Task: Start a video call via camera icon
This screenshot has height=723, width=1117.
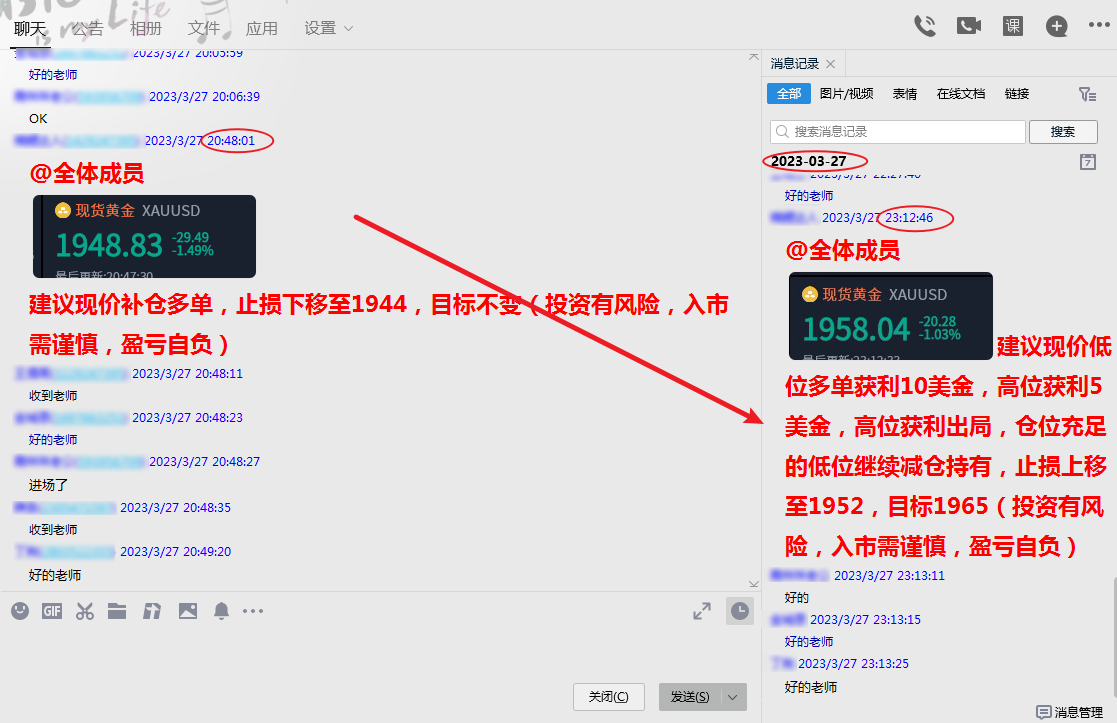Action: [x=969, y=26]
